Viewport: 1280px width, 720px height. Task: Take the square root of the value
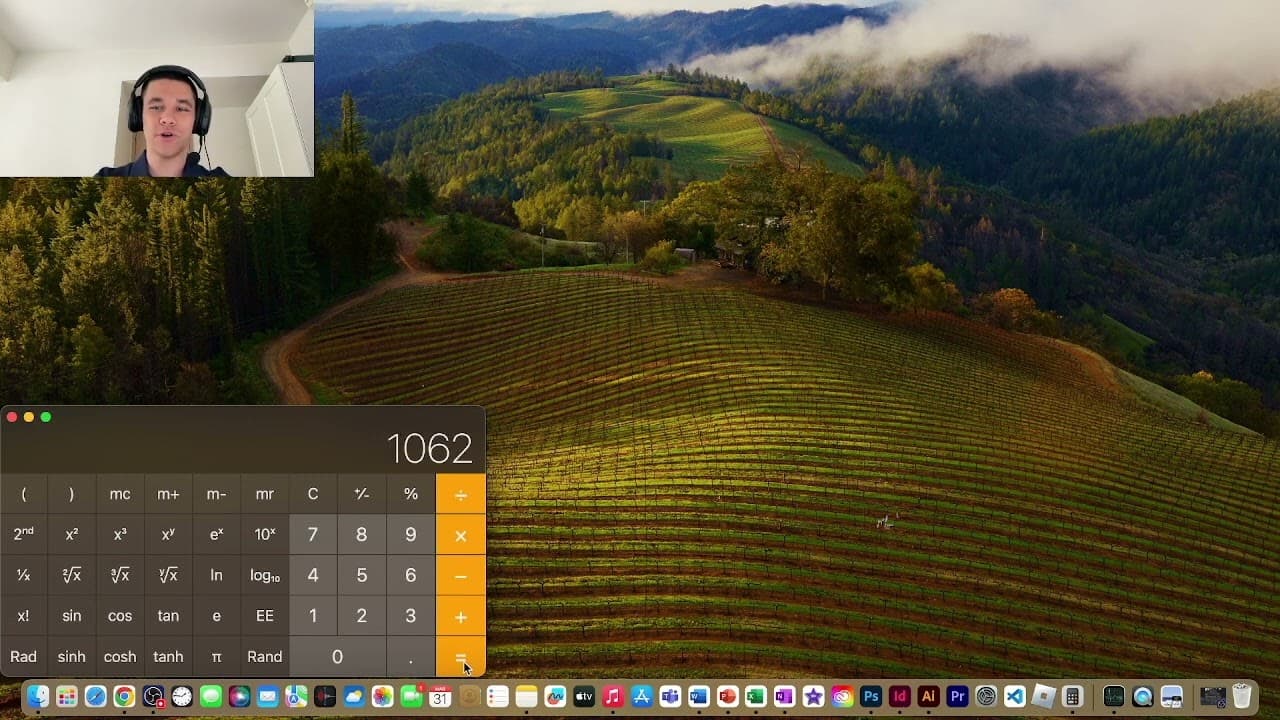click(x=72, y=576)
